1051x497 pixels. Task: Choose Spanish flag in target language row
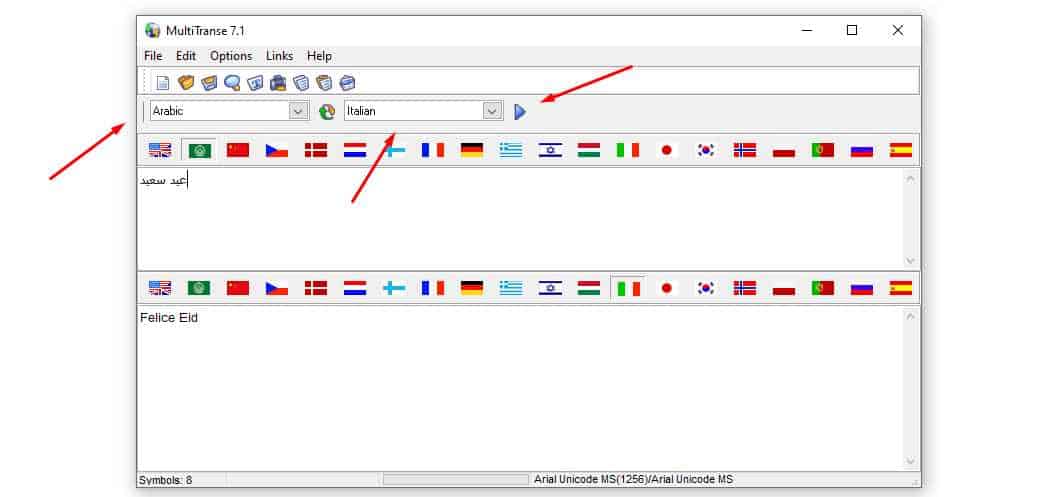tap(901, 288)
